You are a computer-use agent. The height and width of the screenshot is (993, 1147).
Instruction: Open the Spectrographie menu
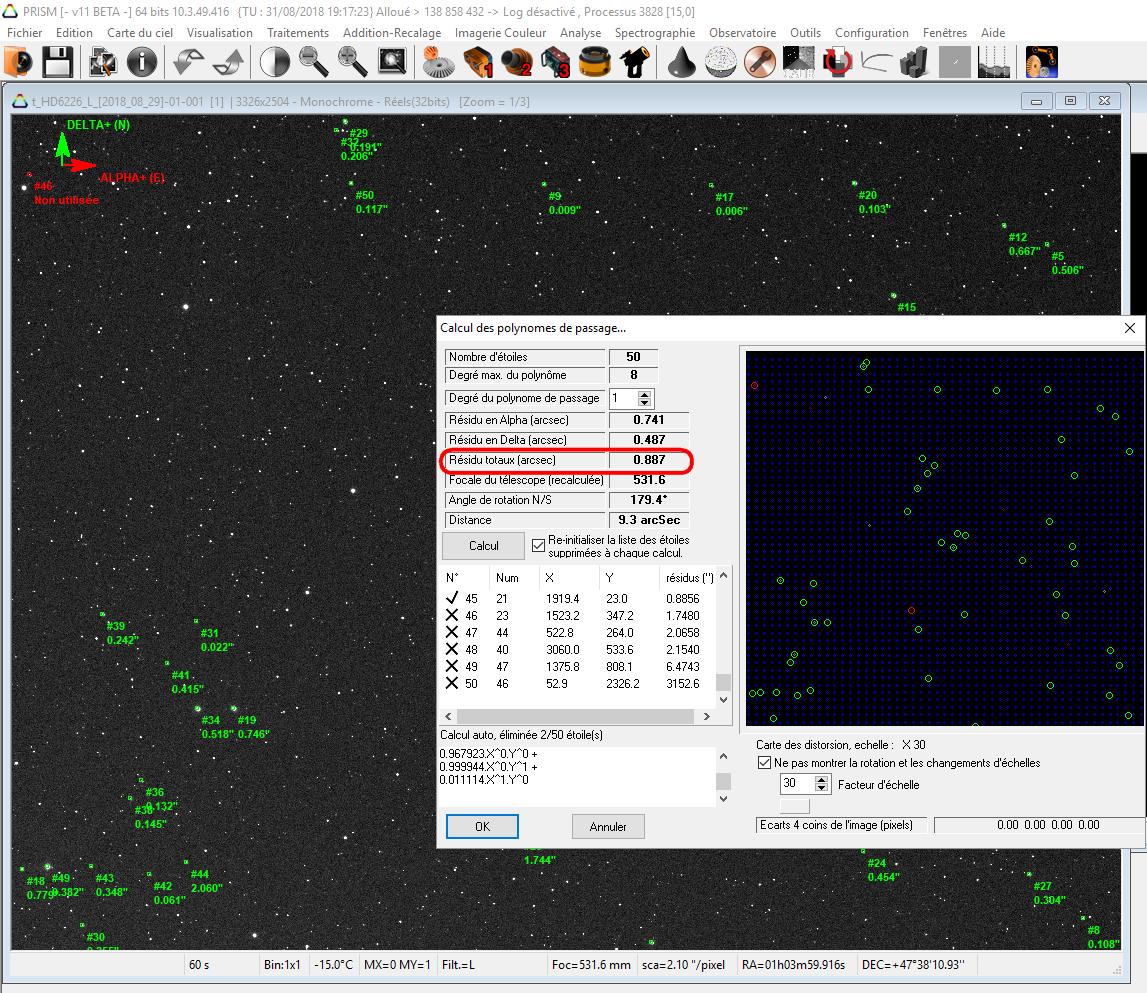pyautogui.click(x=654, y=33)
